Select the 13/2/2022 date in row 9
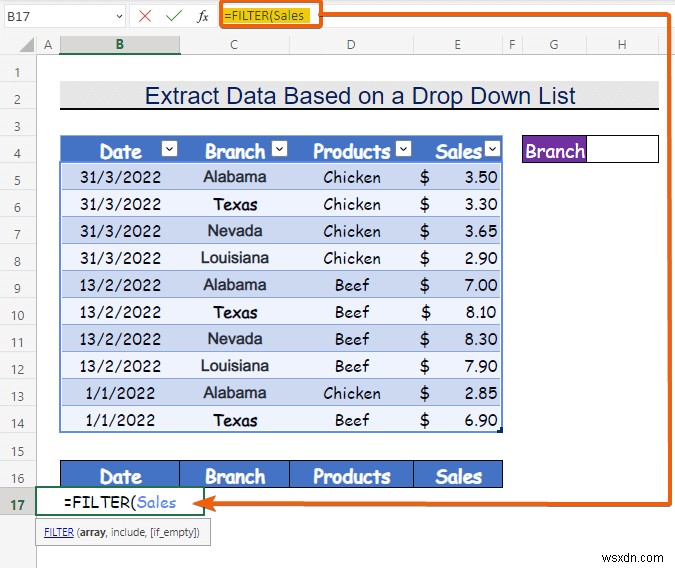The width and height of the screenshot is (675, 568). point(120,285)
